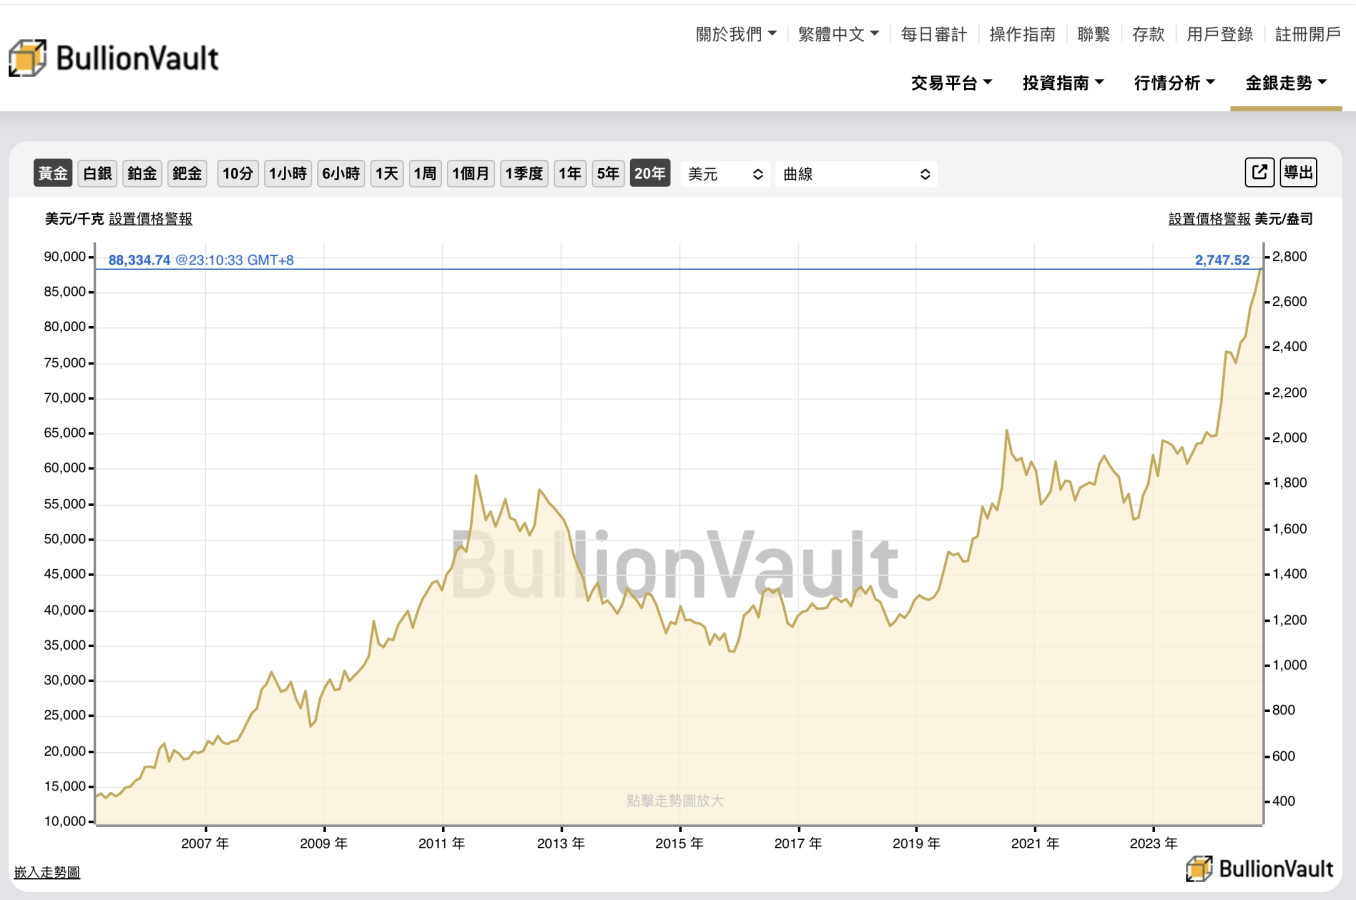This screenshot has height=900, width=1356.
Task: Set chart range to 1季度
Action: pyautogui.click(x=524, y=173)
